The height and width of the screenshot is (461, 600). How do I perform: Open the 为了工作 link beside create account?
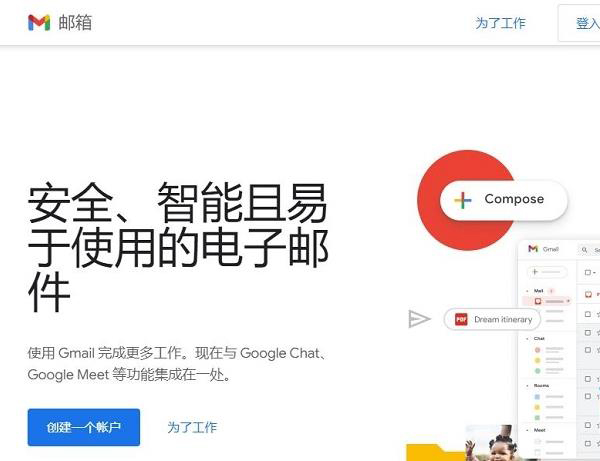[x=192, y=427]
